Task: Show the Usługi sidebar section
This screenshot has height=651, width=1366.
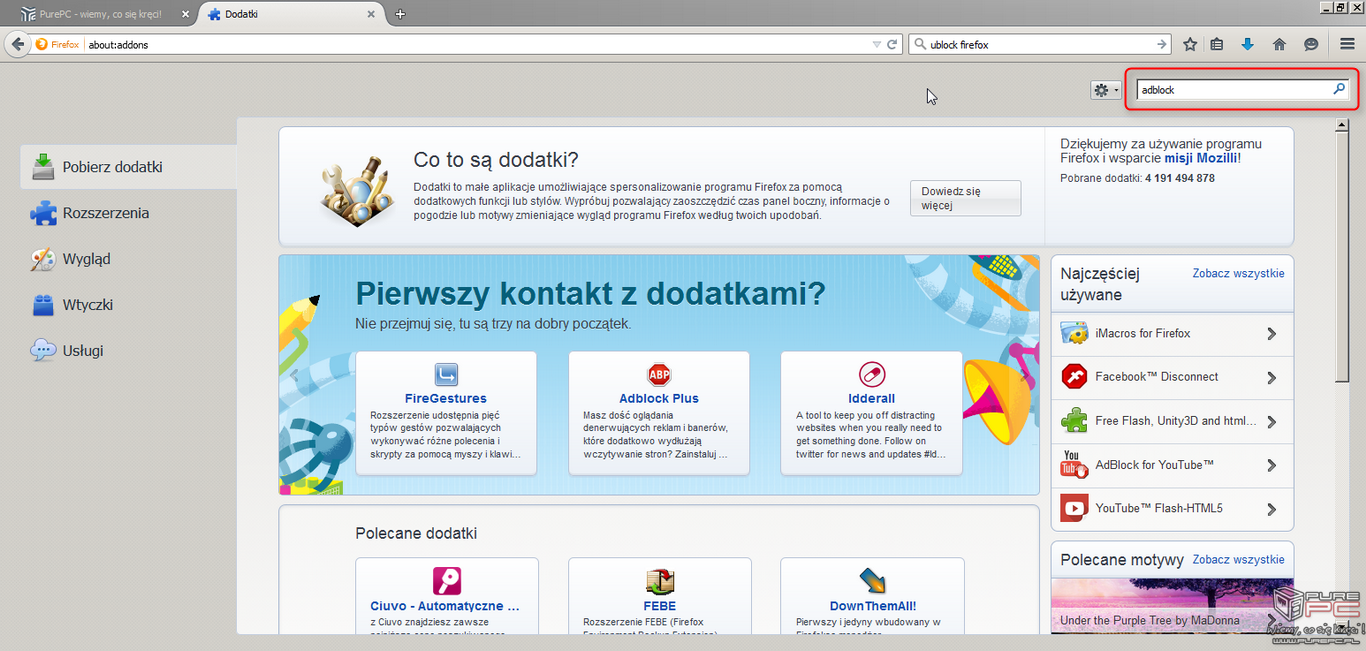Action: tap(128, 351)
